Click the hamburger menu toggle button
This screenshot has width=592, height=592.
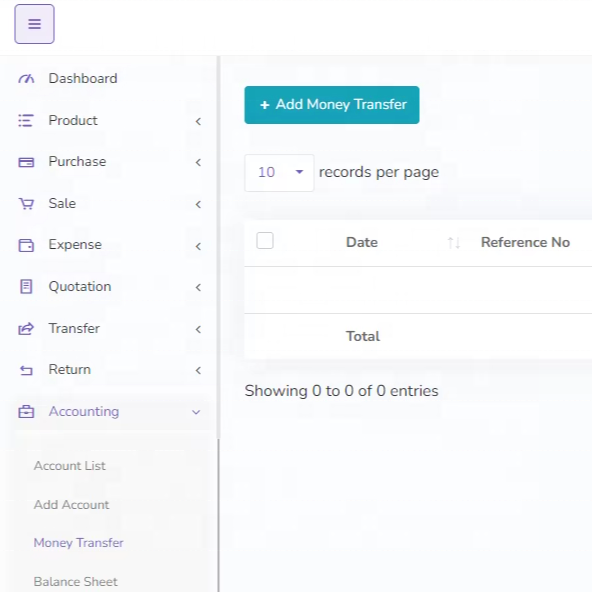pyautogui.click(x=34, y=24)
